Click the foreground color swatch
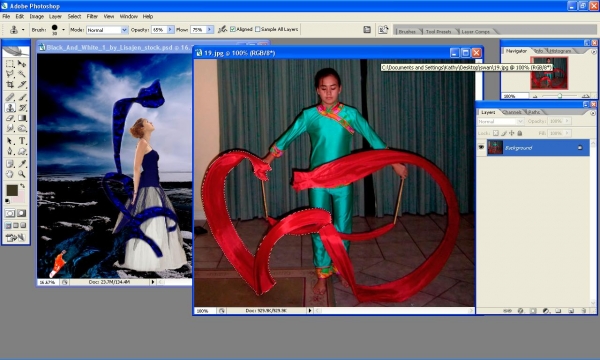 12,190
